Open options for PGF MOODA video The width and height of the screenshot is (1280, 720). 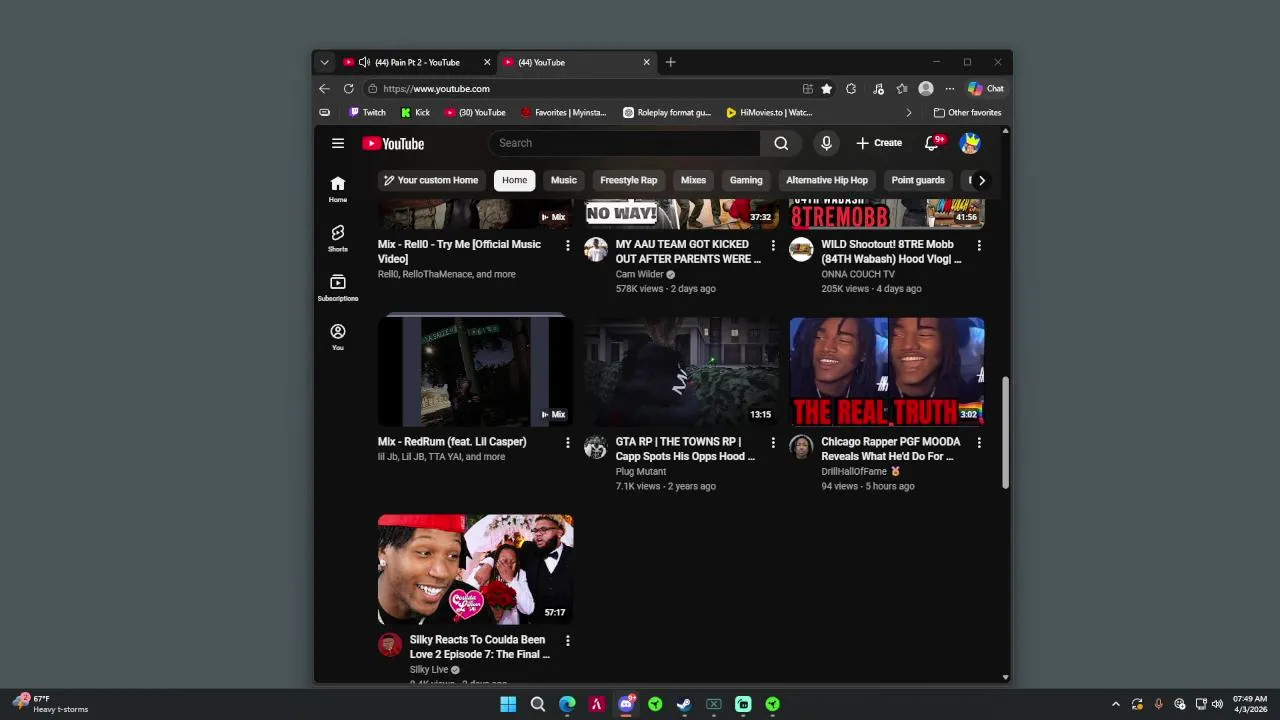pyautogui.click(x=978, y=442)
